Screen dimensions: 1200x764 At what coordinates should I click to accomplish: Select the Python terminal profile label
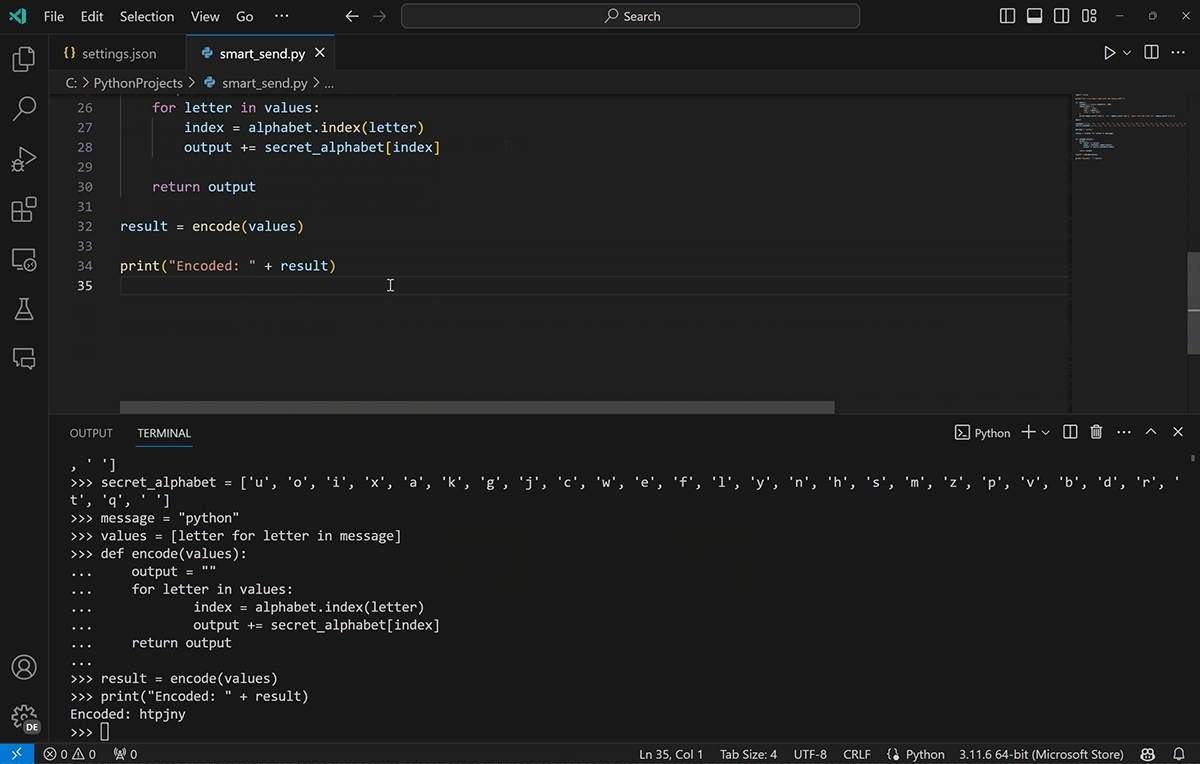click(982, 433)
